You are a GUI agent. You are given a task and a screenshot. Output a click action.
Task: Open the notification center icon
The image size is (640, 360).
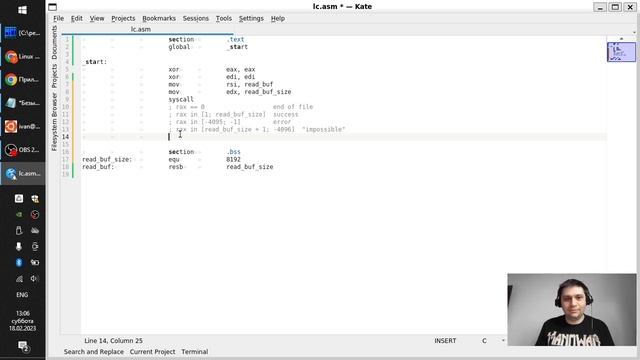coord(23,346)
